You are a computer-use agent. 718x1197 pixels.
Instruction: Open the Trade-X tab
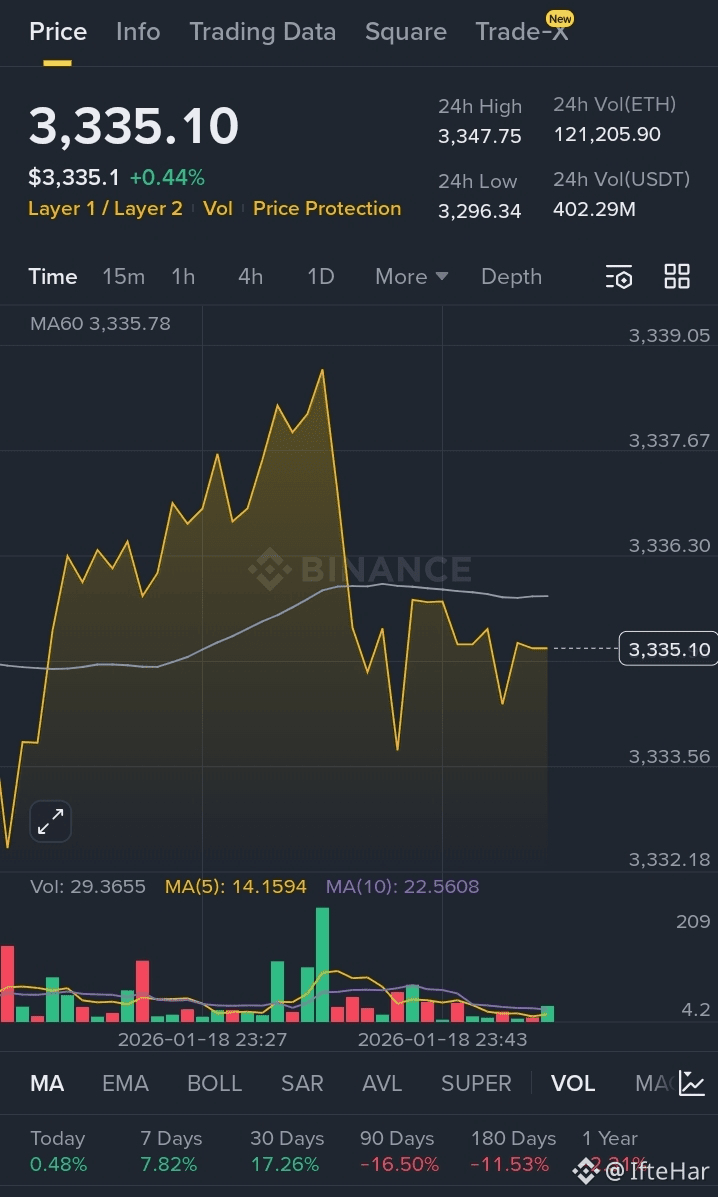point(522,31)
